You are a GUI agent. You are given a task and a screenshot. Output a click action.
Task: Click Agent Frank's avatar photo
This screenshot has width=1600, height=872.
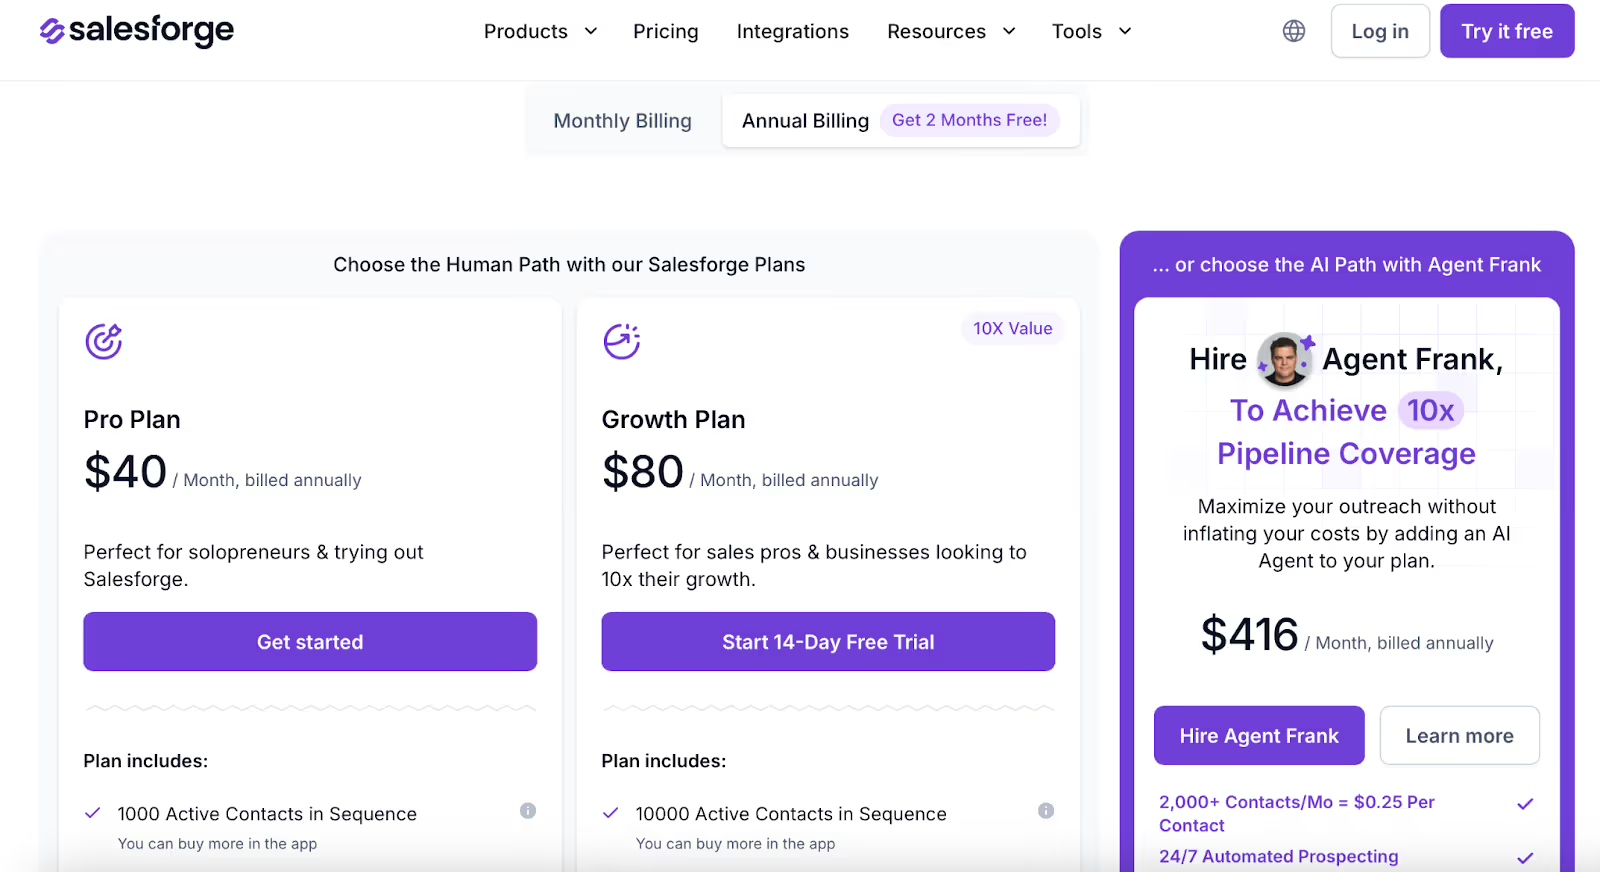(x=1284, y=358)
